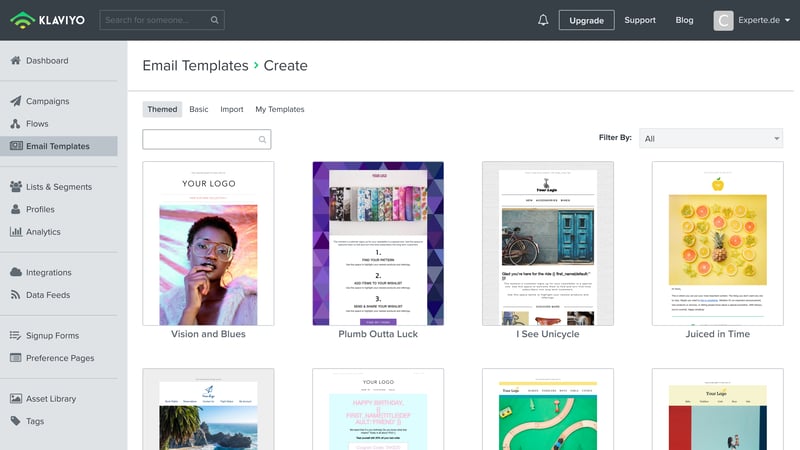800x450 pixels.
Task: Click the Upgrade button
Action: [x=586, y=20]
